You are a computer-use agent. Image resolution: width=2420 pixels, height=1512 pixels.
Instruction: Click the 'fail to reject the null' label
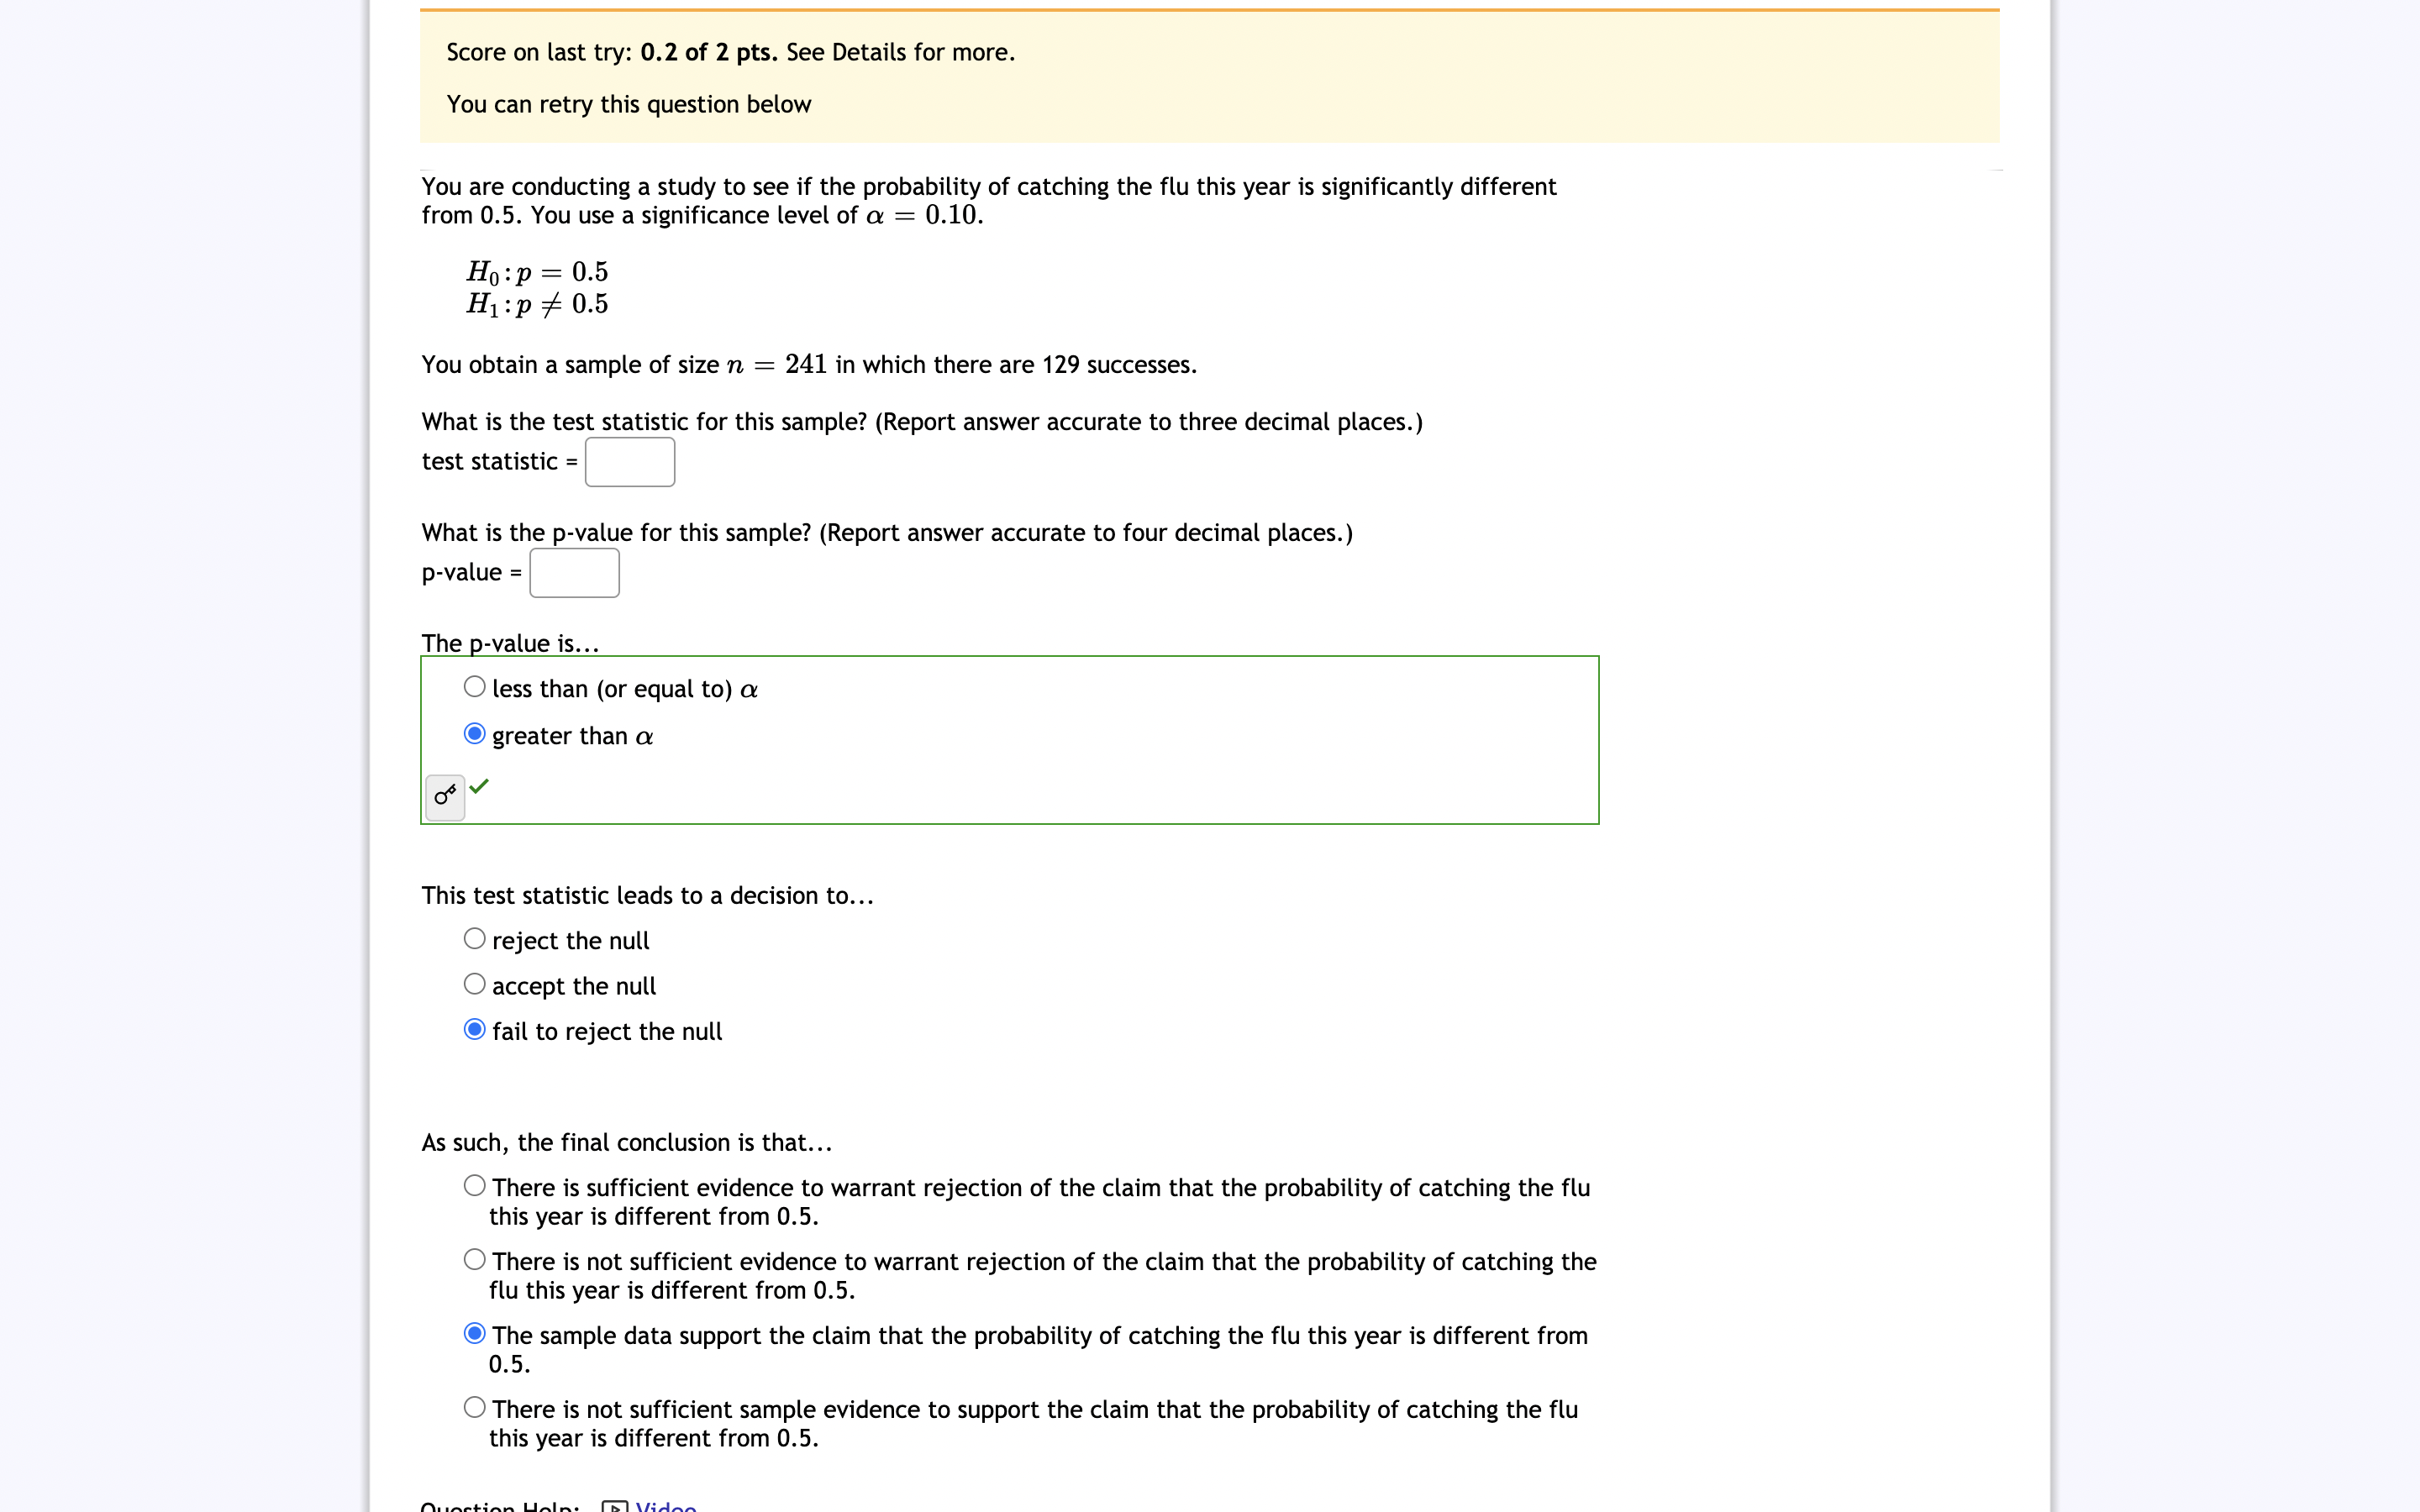click(x=607, y=1032)
